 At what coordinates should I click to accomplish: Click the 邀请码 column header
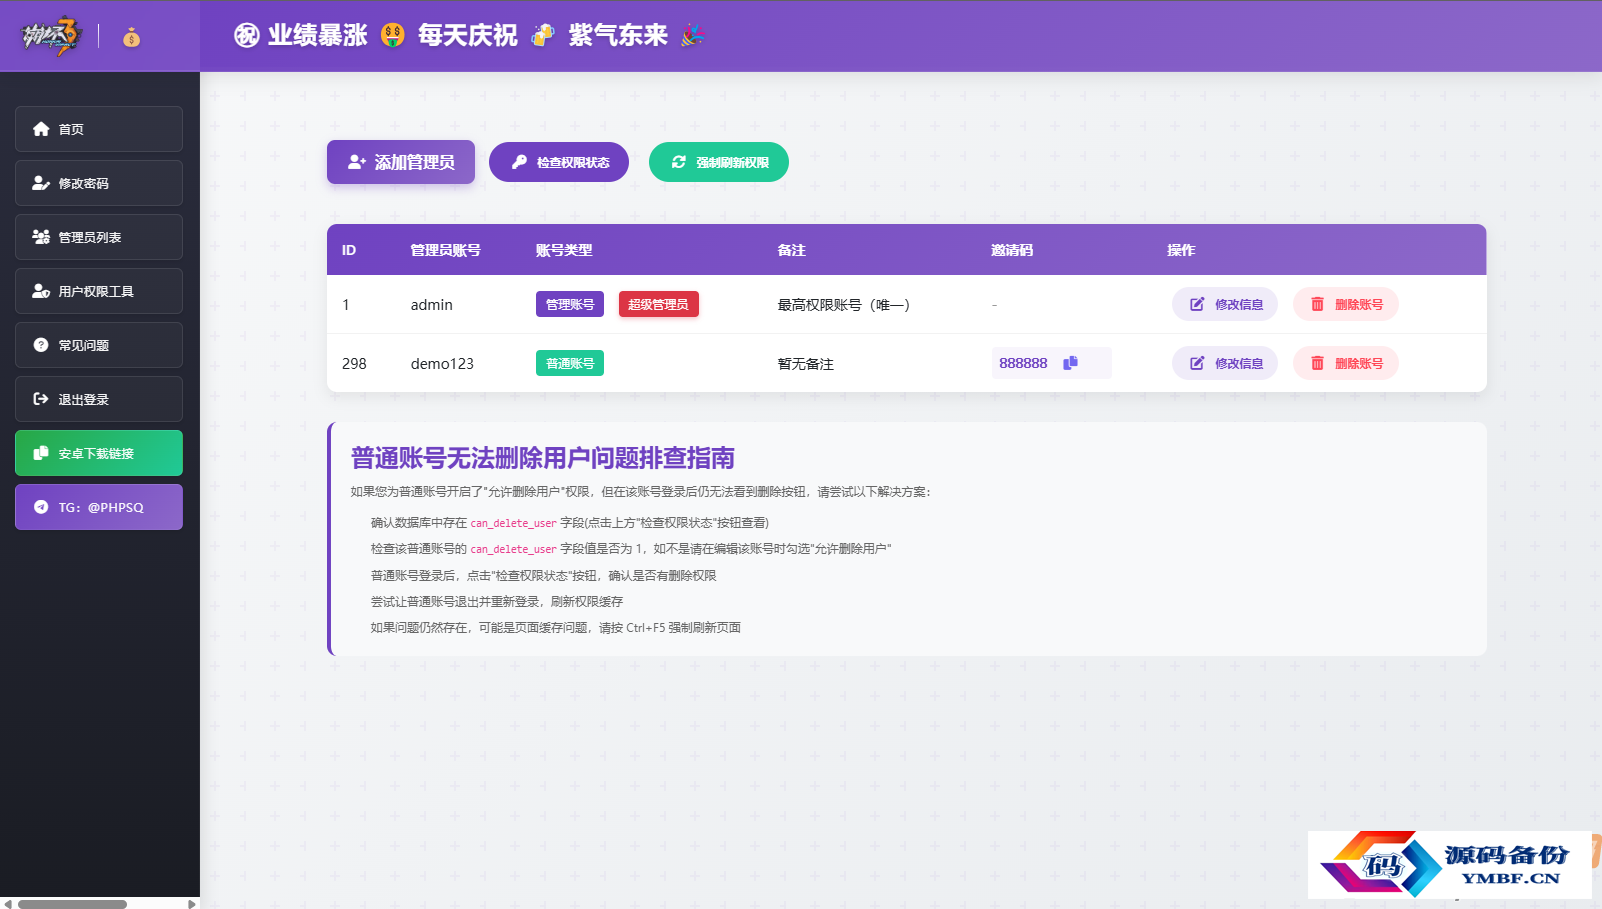(1012, 250)
